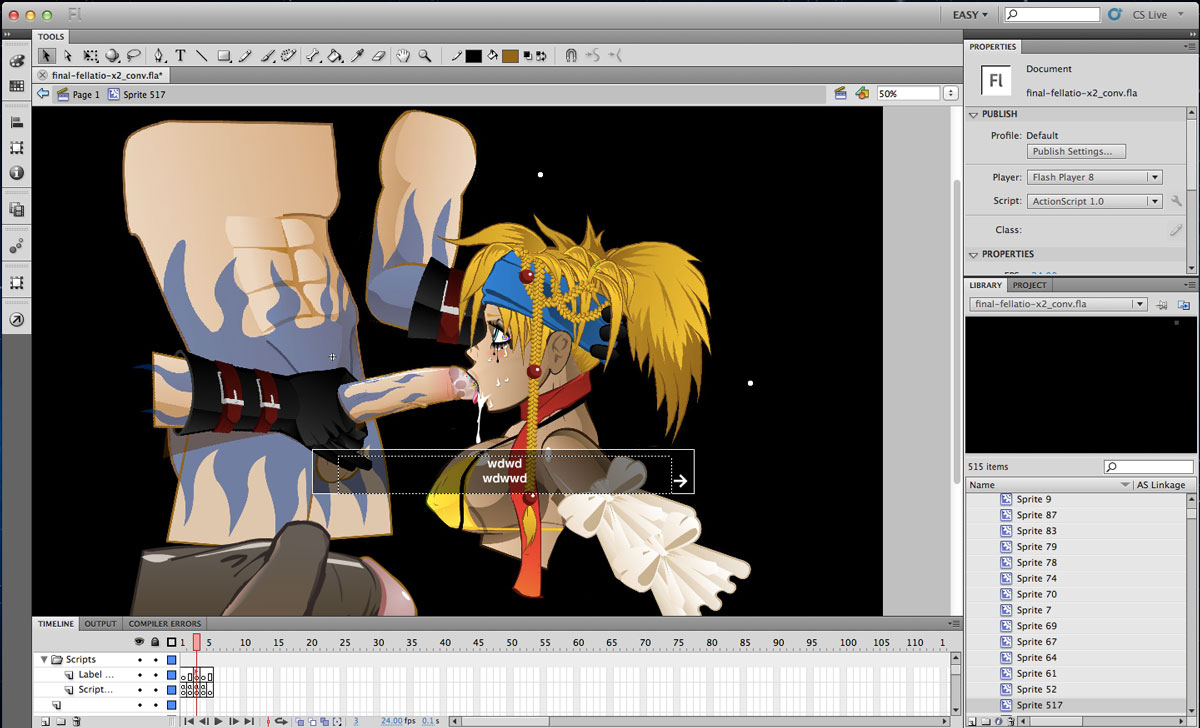Viewport: 1200px width, 728px height.
Task: Toggle show or hide all layers eye
Action: point(139,641)
